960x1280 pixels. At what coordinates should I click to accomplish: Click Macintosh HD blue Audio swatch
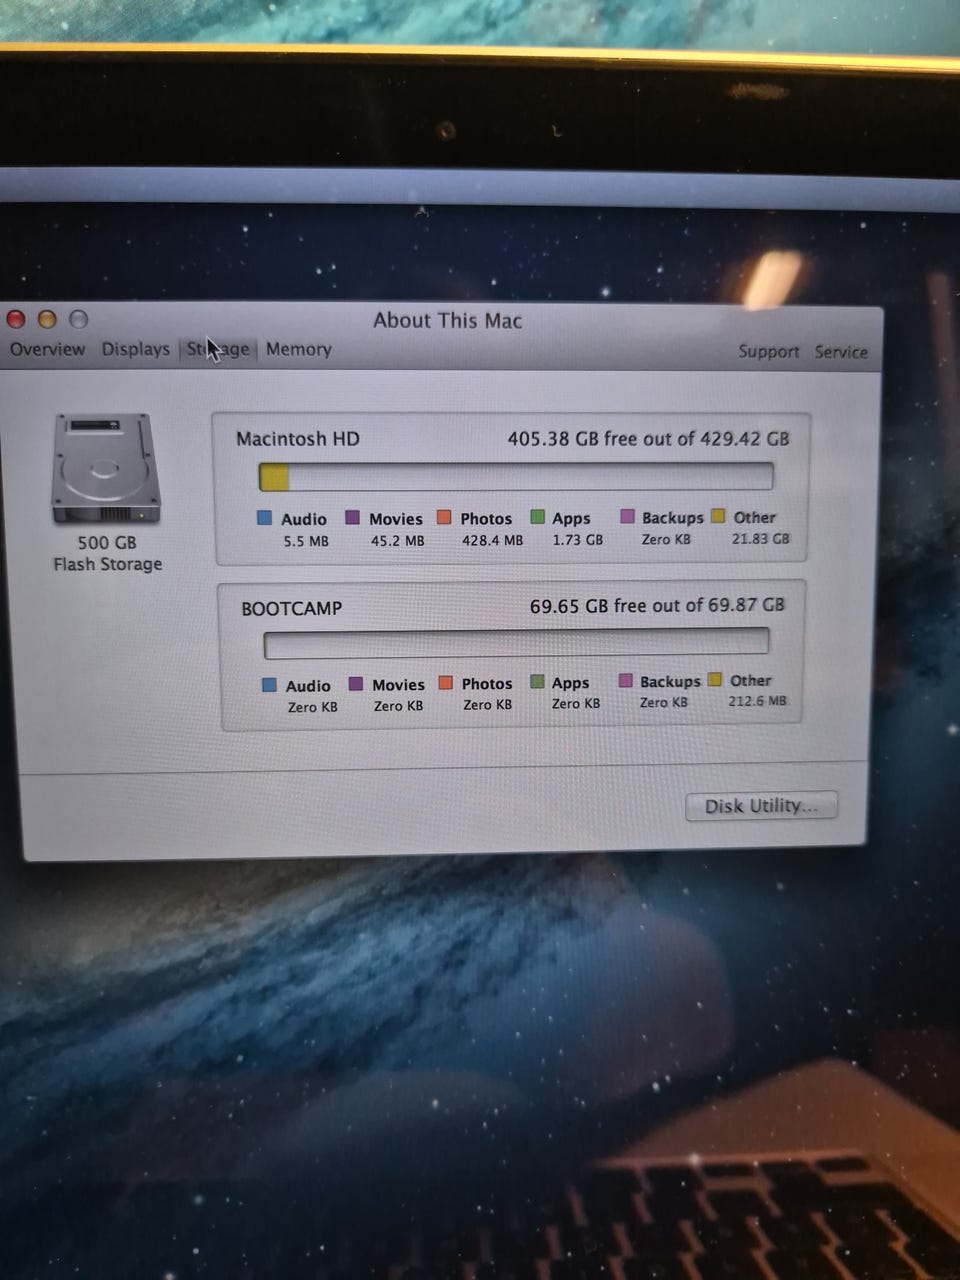pos(264,518)
